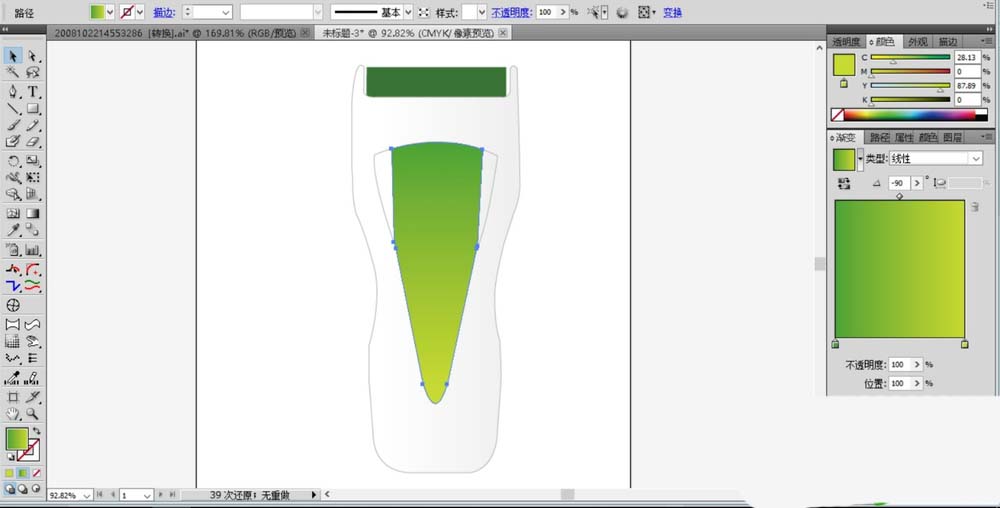Enable Draw Behind mode

pos(22,489)
